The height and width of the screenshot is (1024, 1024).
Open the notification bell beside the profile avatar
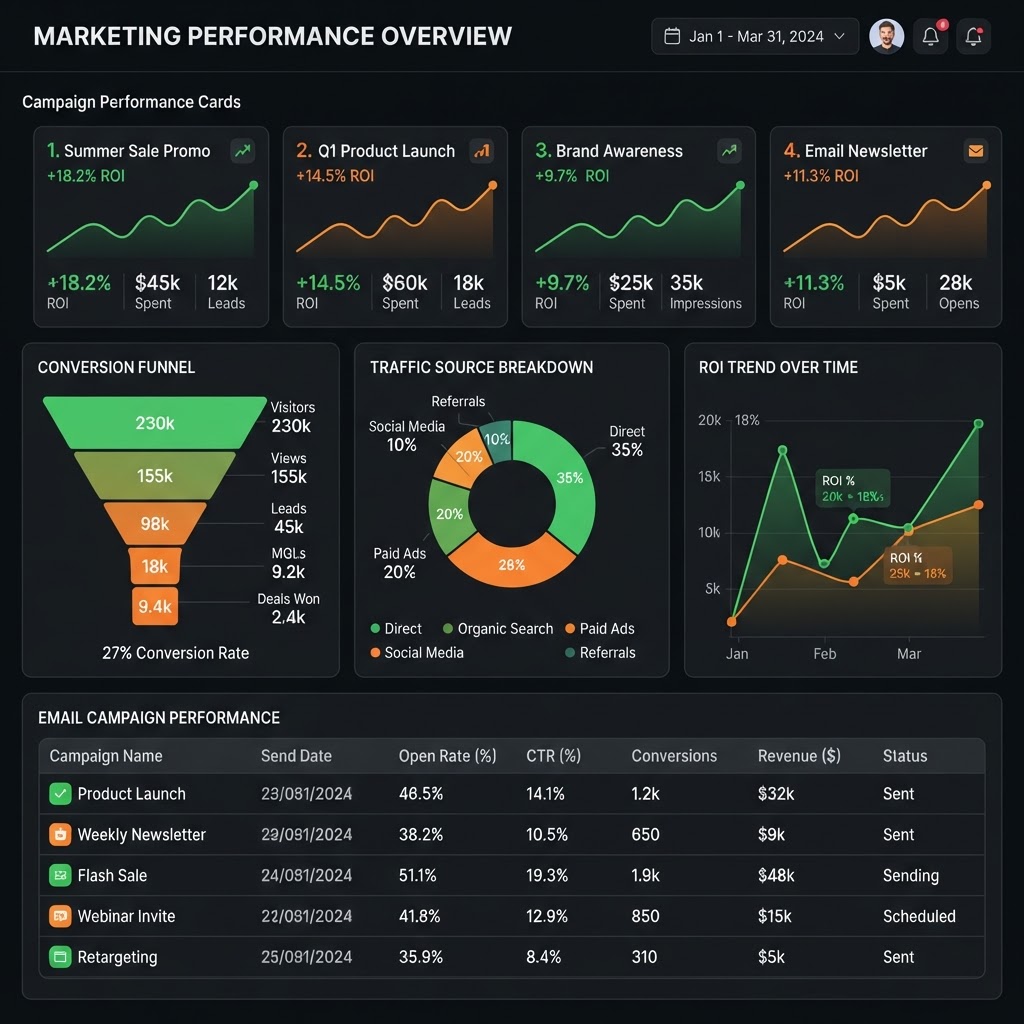[931, 36]
